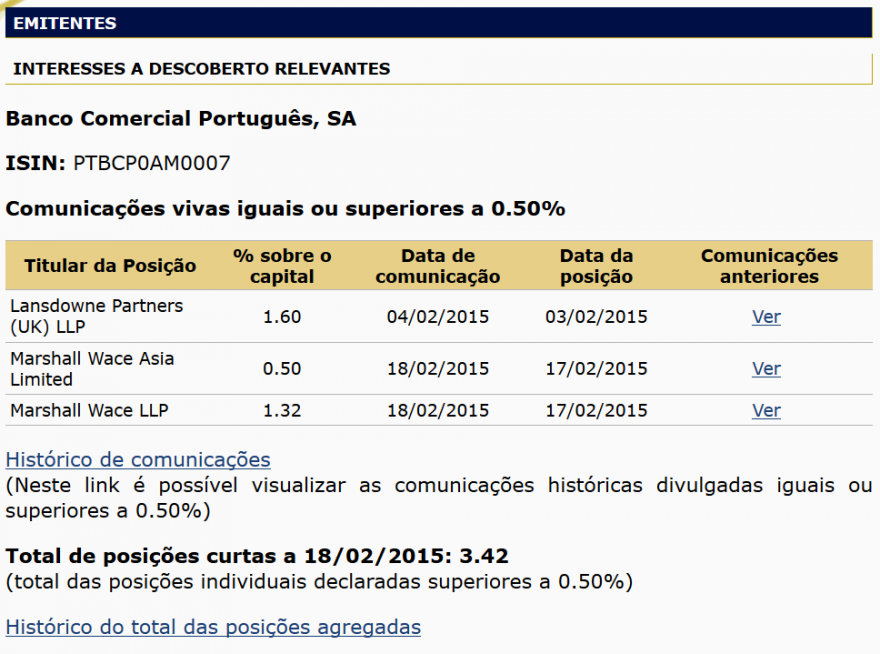This screenshot has height=654, width=880.
Task: Open Histórico de comunicações
Action: click(x=137, y=460)
